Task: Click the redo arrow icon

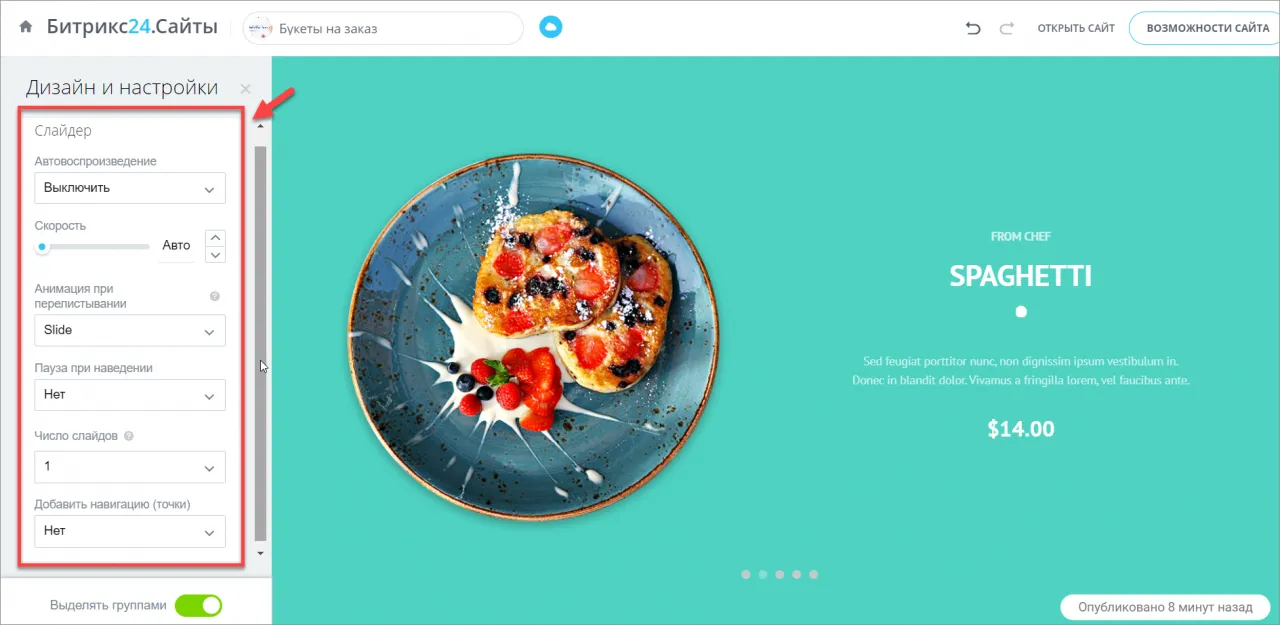Action: pyautogui.click(x=1006, y=28)
